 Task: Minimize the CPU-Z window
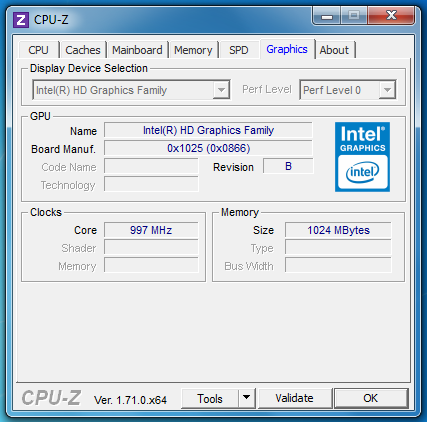[x=327, y=15]
